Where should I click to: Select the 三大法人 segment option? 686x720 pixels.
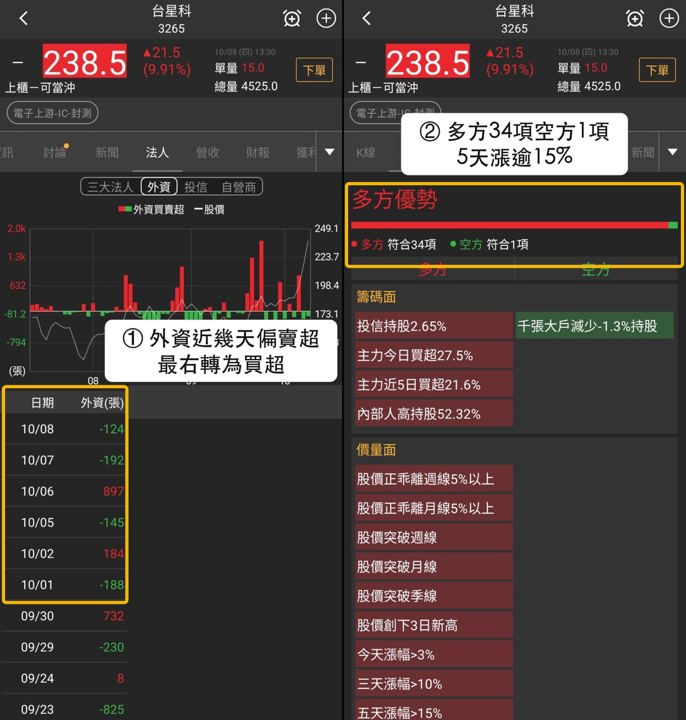point(110,187)
